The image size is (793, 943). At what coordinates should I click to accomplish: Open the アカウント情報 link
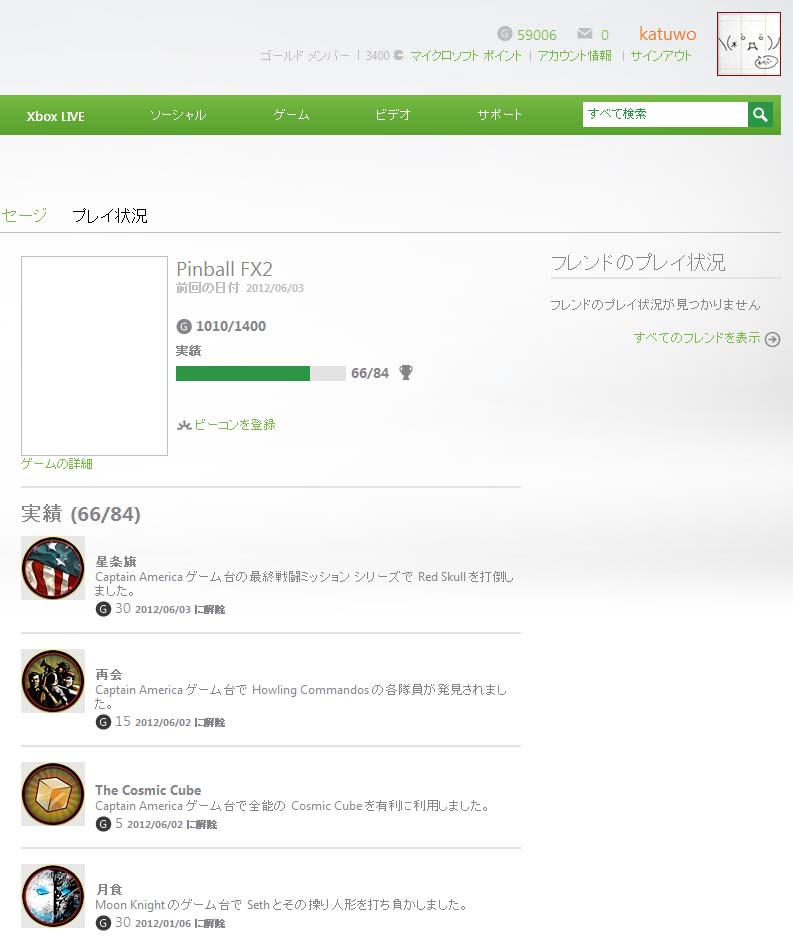574,56
